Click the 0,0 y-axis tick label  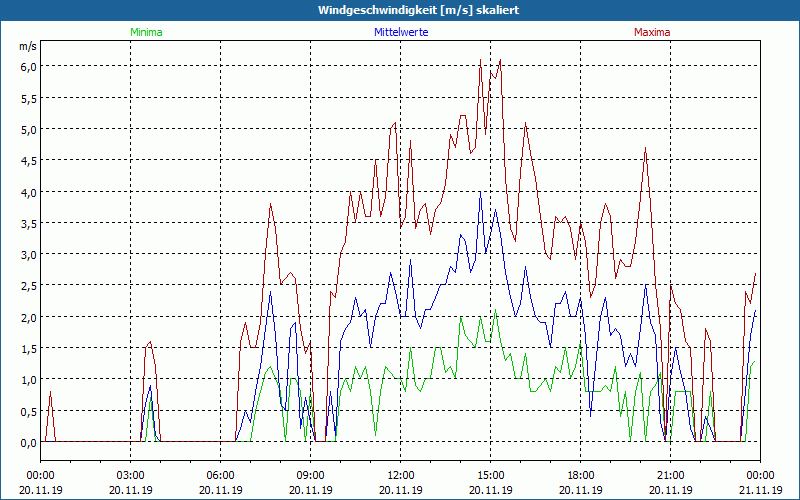tap(28, 442)
